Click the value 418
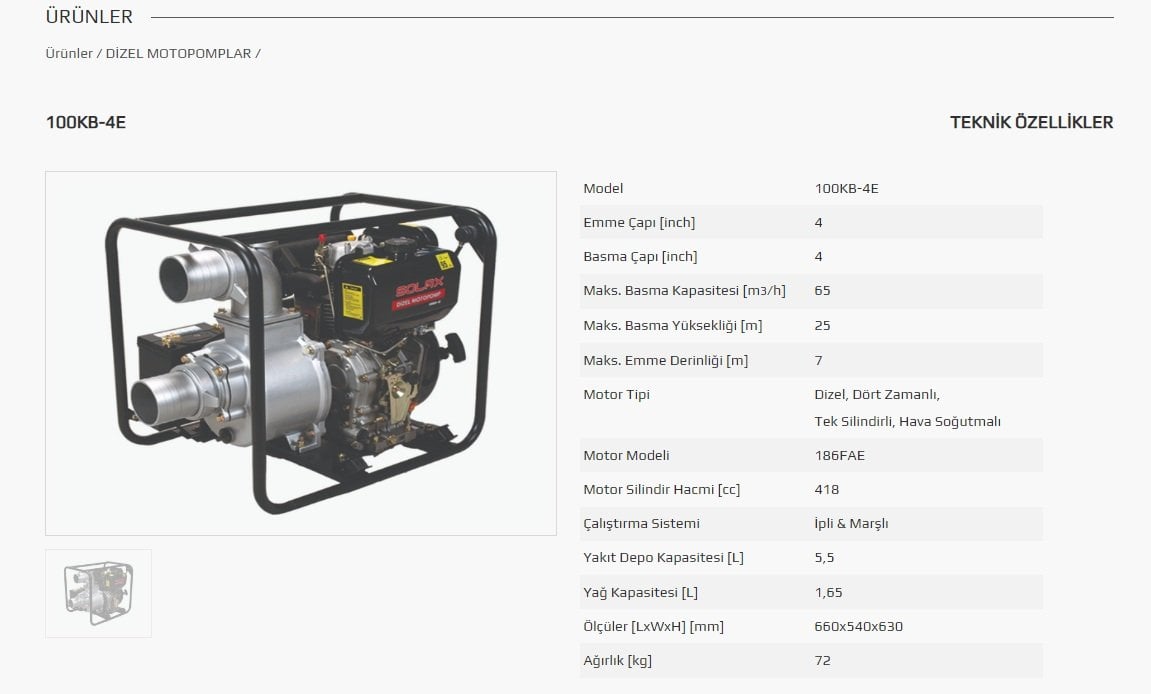Viewport: 1151px width, 694px height. pos(827,490)
